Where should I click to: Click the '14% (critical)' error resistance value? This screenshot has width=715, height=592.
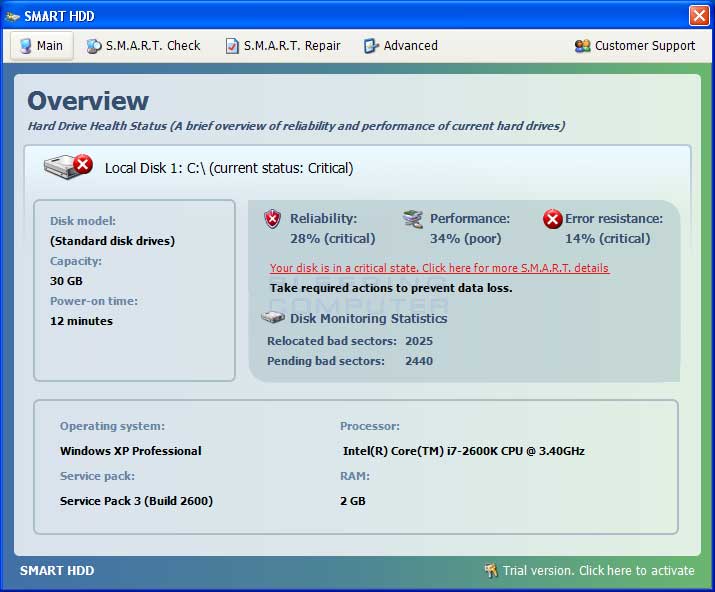(x=607, y=239)
